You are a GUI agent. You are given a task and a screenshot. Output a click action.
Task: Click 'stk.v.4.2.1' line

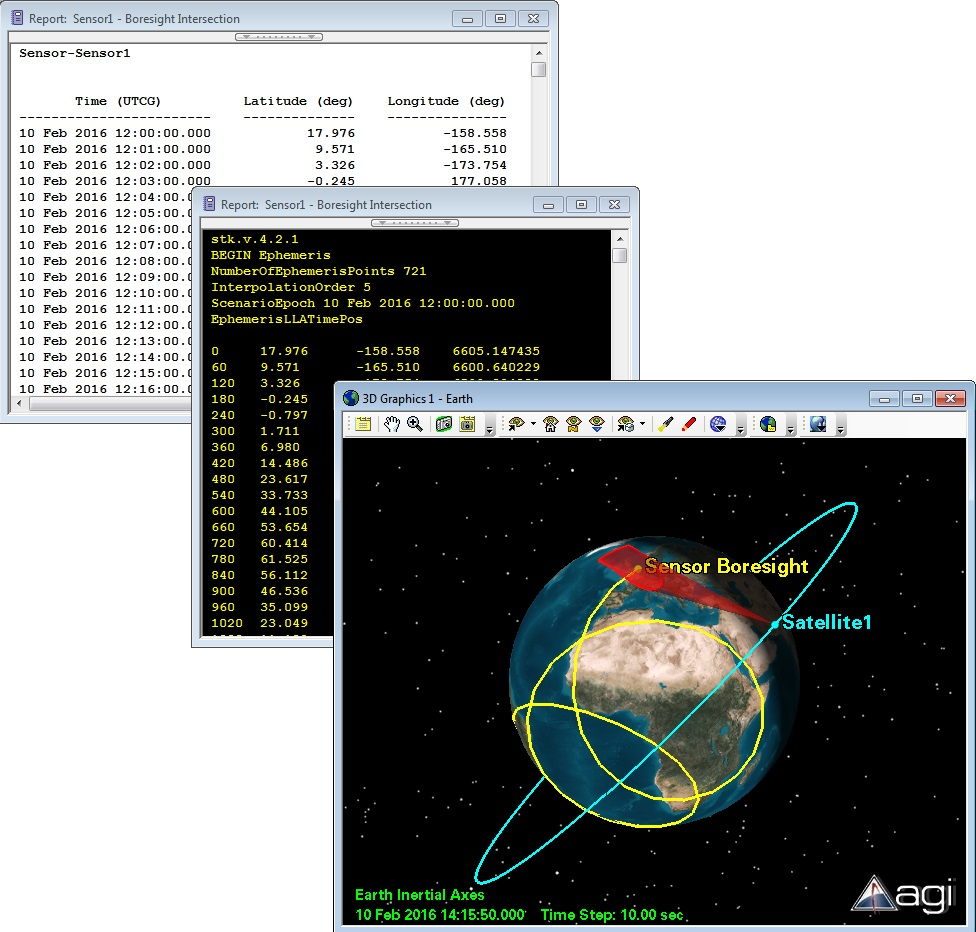point(255,239)
